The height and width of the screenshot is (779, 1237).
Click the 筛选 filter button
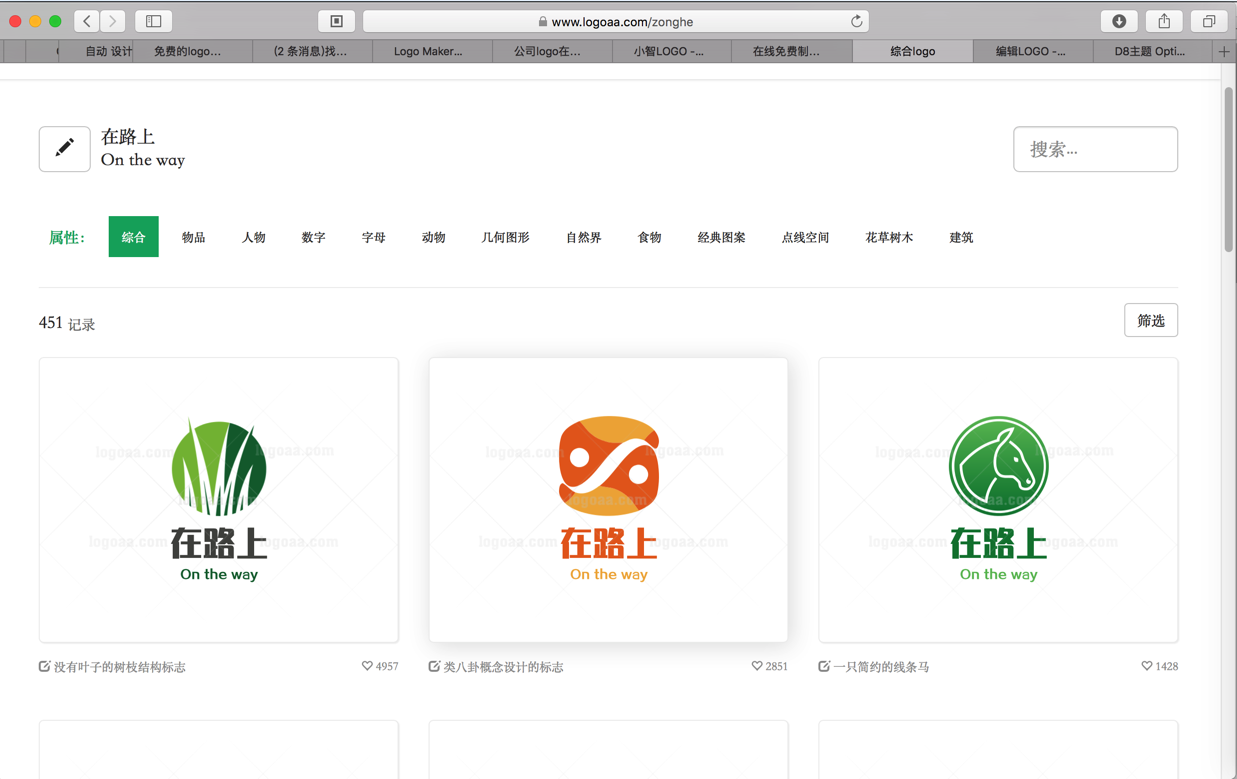(1151, 320)
